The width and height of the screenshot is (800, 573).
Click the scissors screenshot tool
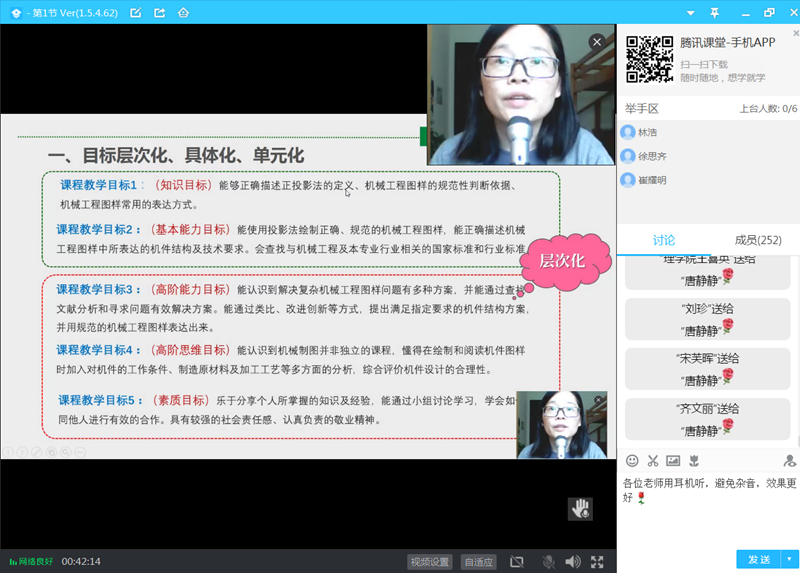tap(653, 461)
